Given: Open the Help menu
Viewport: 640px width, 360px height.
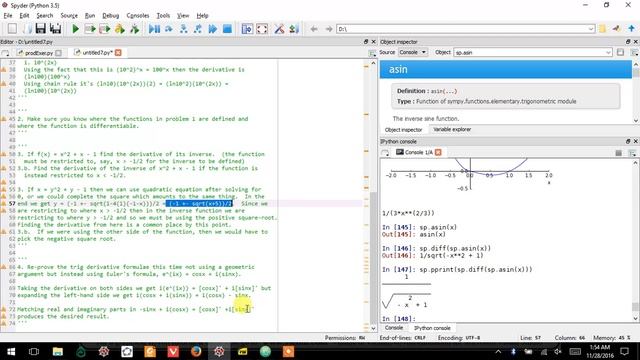Looking at the screenshot, I should pos(202,16).
